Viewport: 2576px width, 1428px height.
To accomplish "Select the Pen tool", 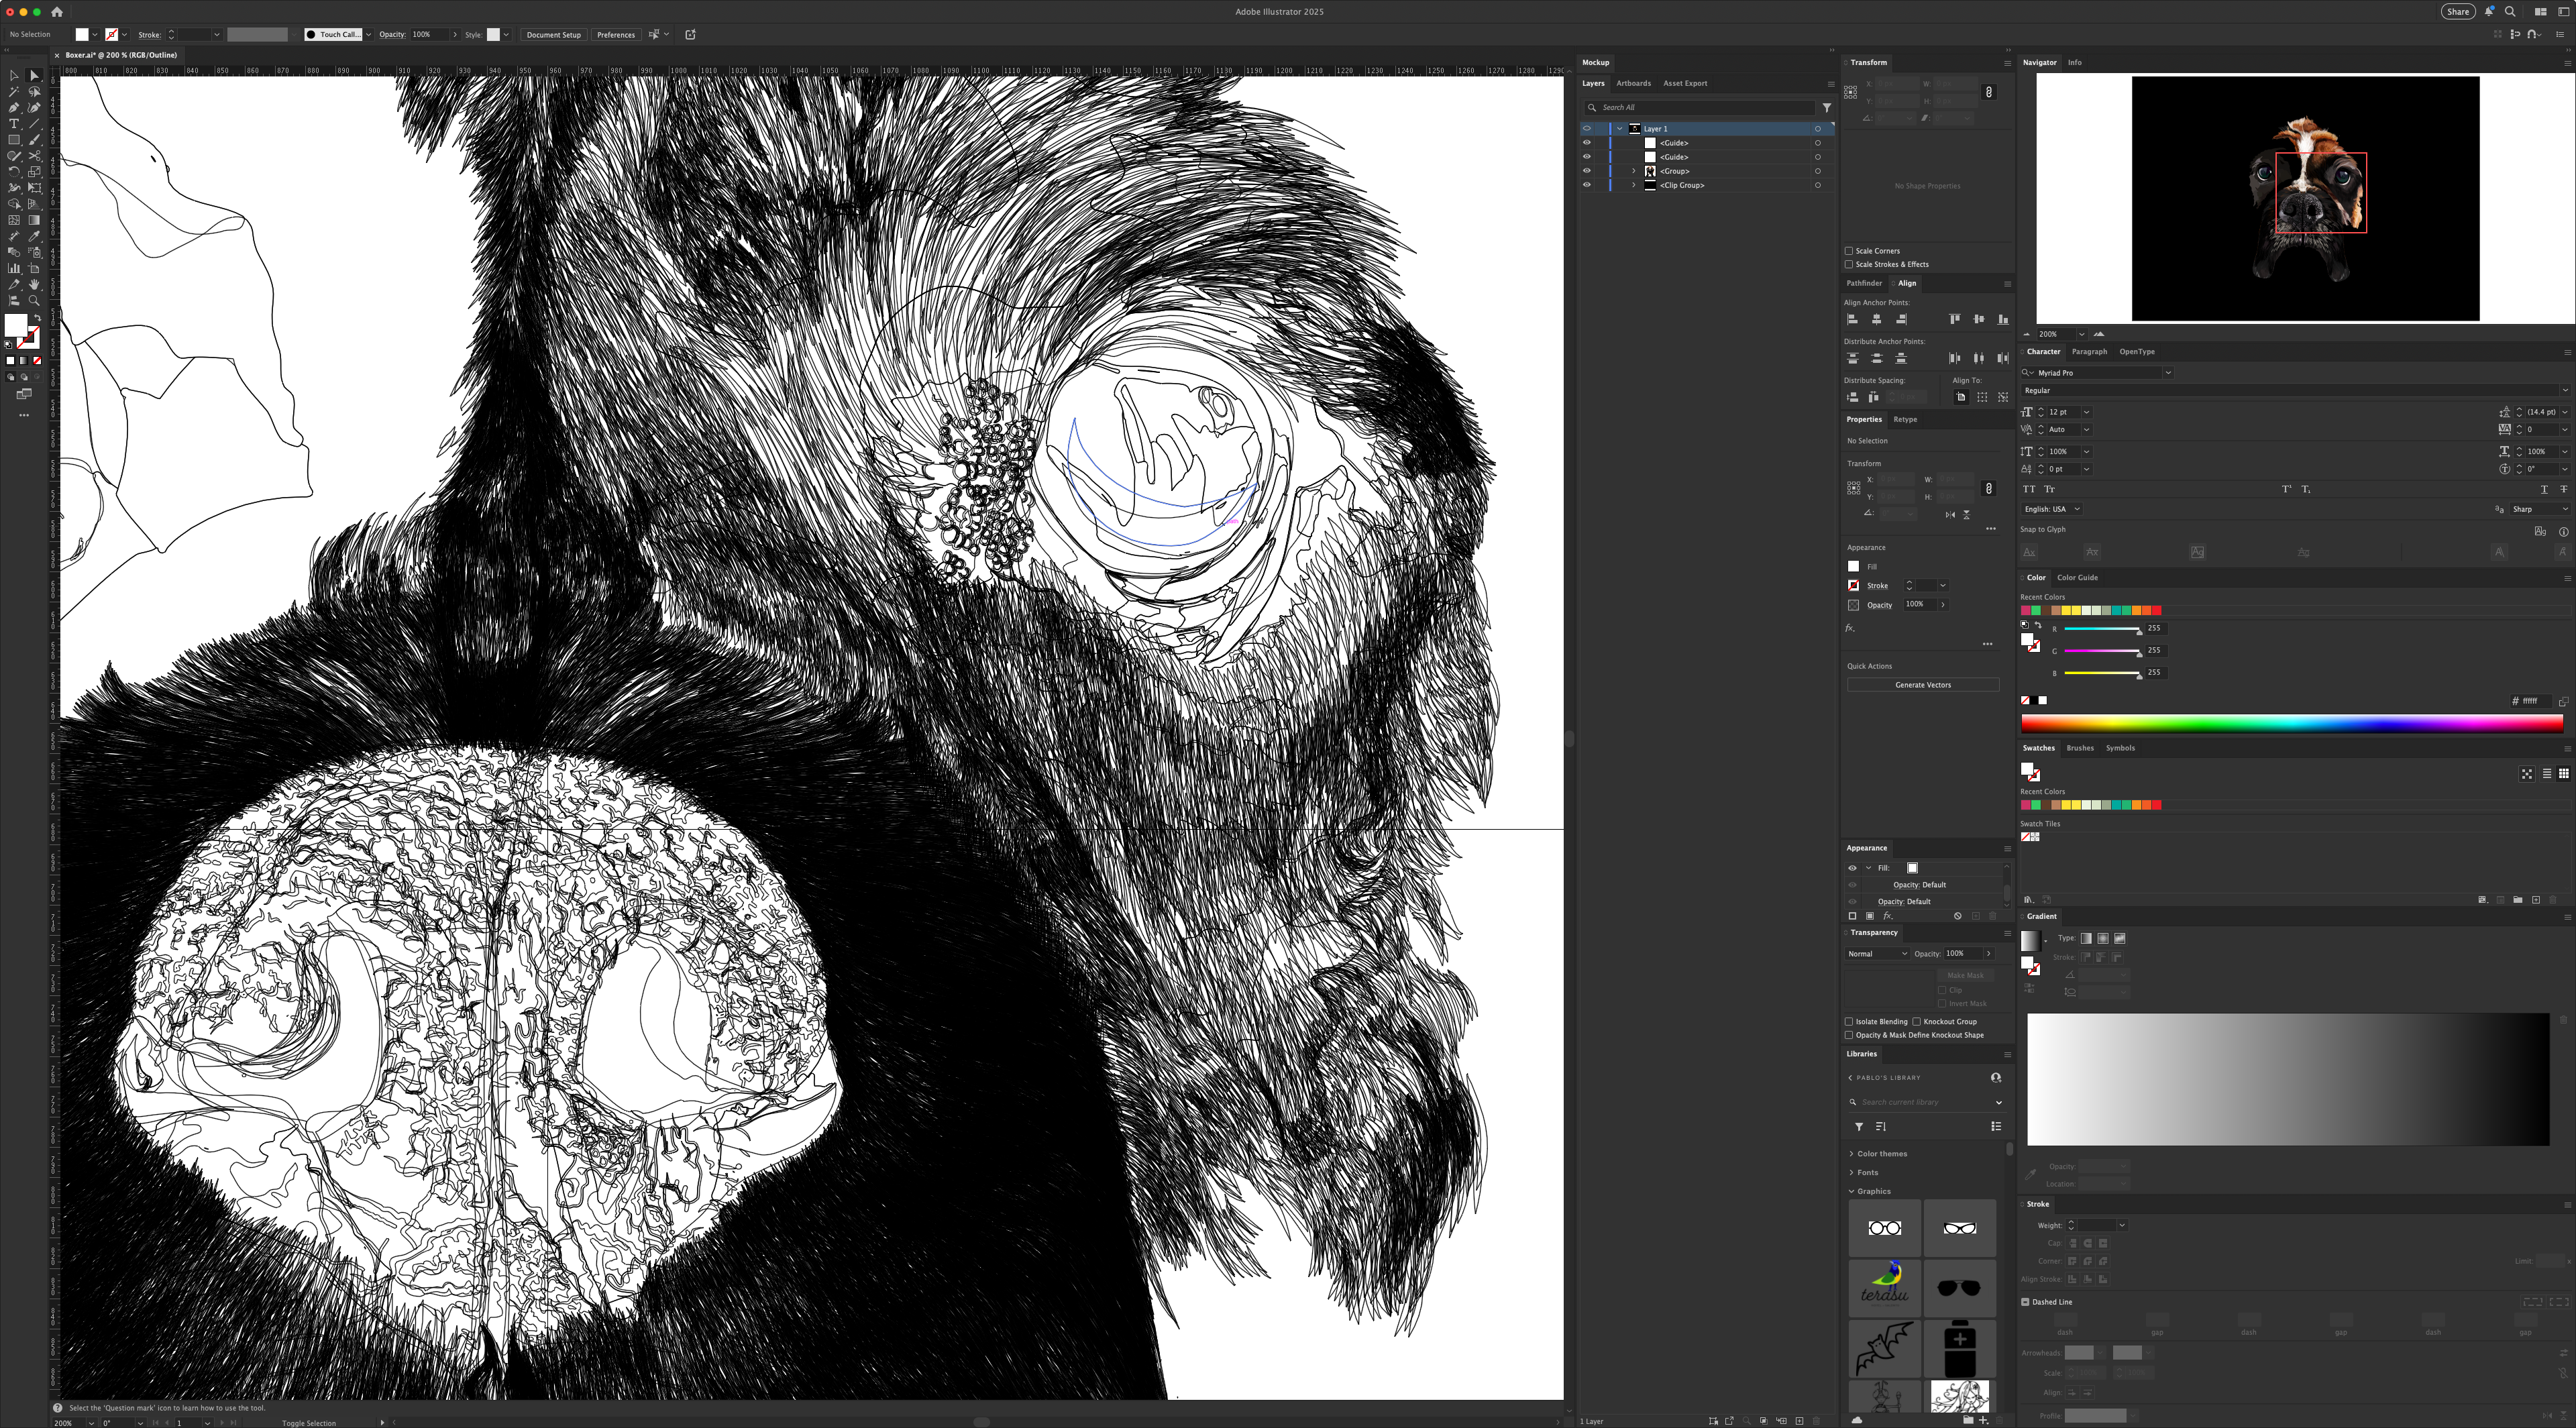I will [x=14, y=108].
